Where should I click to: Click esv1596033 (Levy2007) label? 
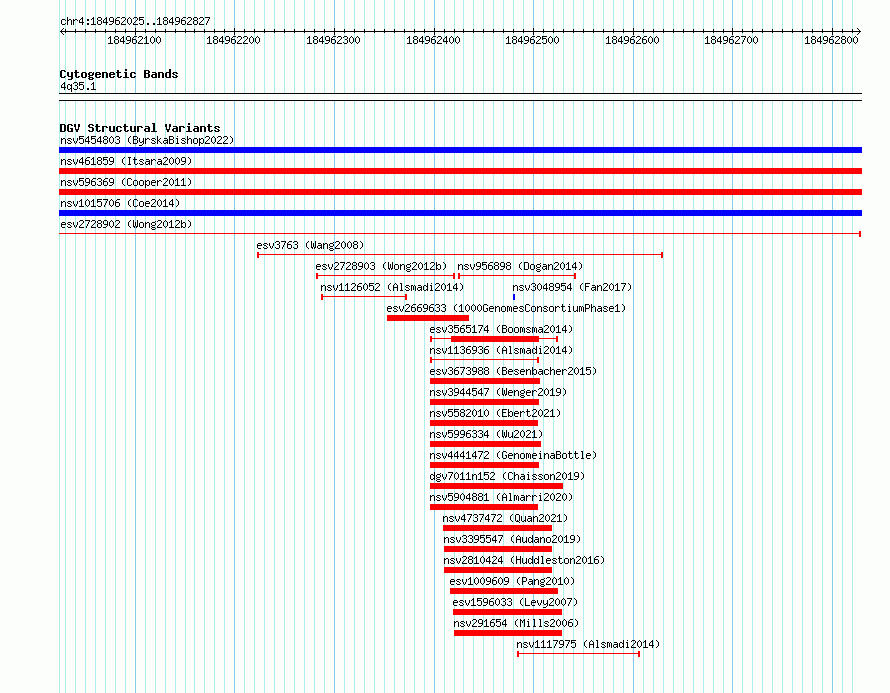(515, 602)
